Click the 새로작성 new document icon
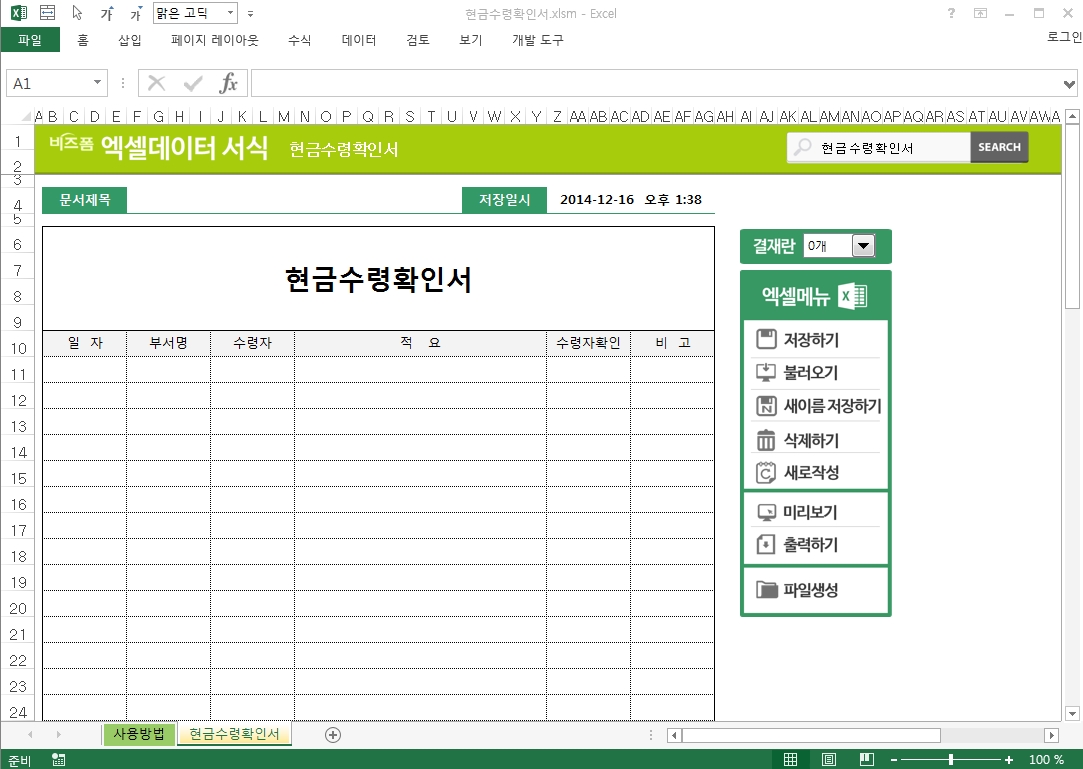This screenshot has height=769, width=1083. (766, 473)
